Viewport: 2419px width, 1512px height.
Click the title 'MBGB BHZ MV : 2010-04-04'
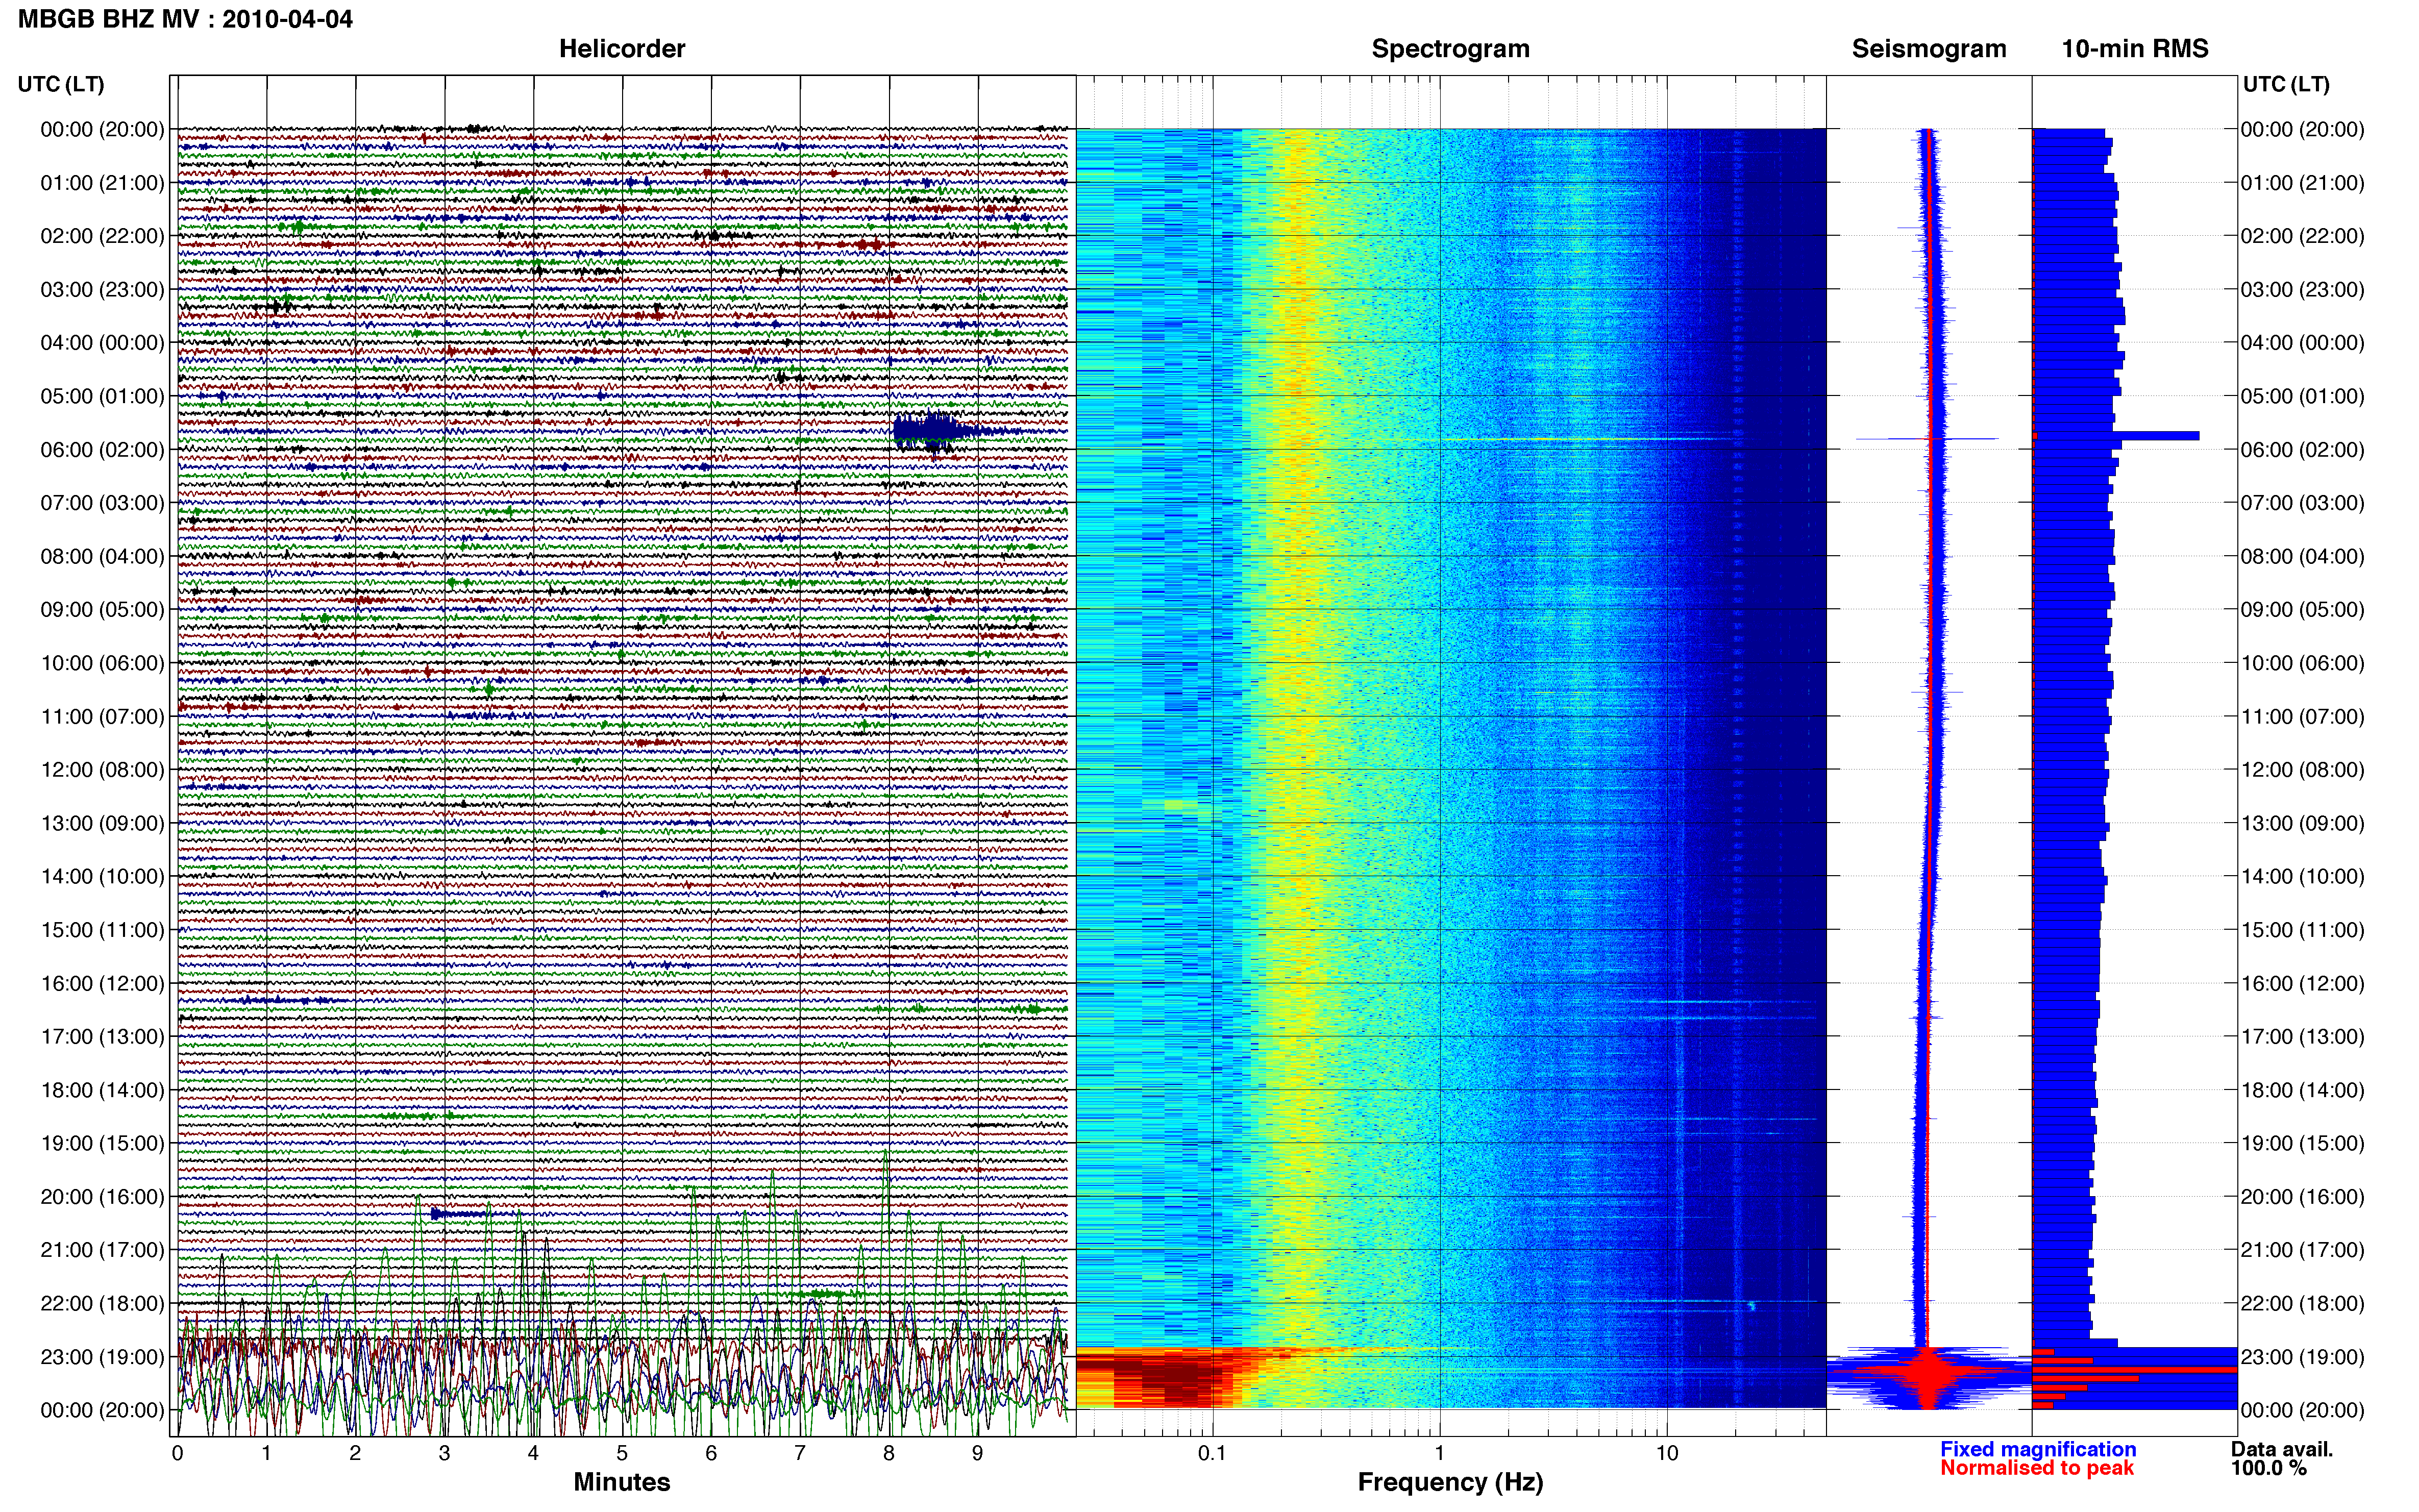(185, 19)
